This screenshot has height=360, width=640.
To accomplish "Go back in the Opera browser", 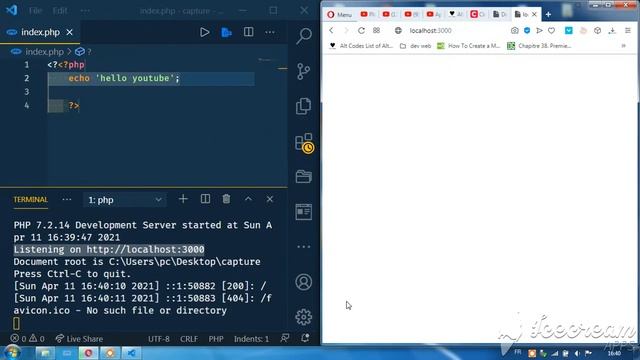I will [x=331, y=31].
